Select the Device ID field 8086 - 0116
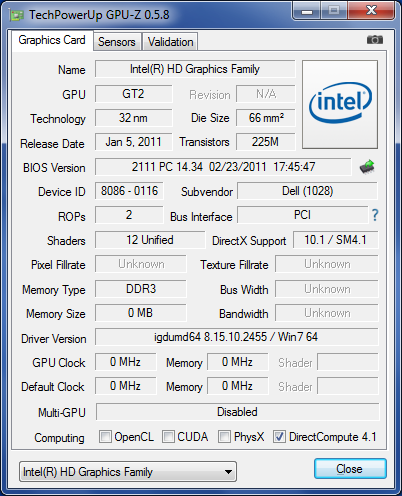Viewport: 402px width, 496px height. (x=129, y=191)
